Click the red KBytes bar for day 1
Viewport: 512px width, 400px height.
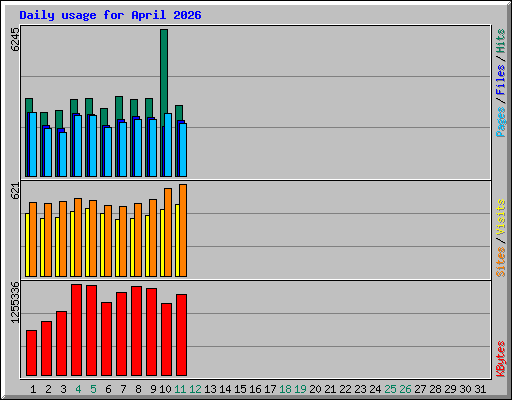(x=31, y=353)
